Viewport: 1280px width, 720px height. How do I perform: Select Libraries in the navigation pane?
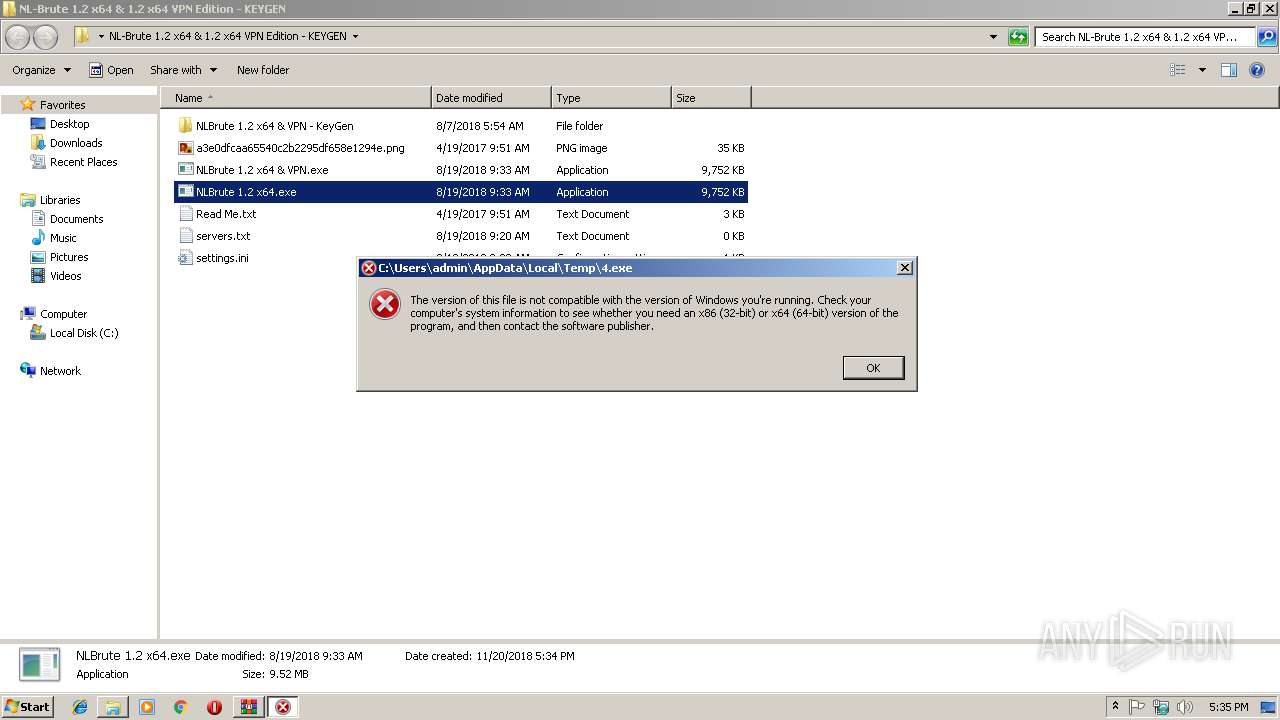coord(60,200)
